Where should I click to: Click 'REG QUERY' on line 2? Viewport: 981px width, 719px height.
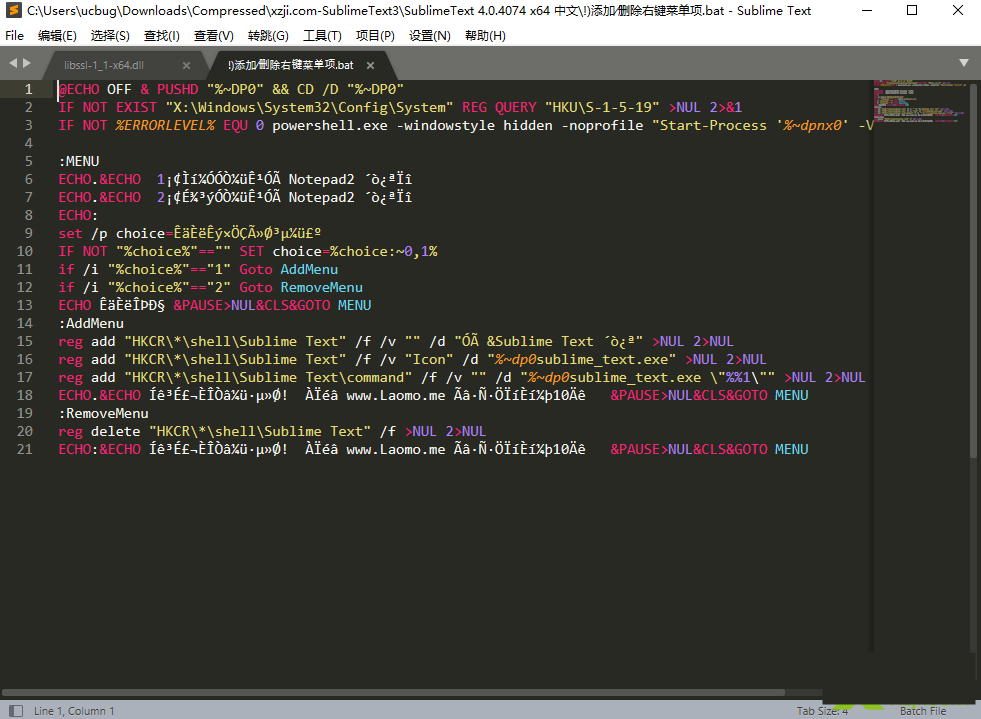[x=499, y=108]
